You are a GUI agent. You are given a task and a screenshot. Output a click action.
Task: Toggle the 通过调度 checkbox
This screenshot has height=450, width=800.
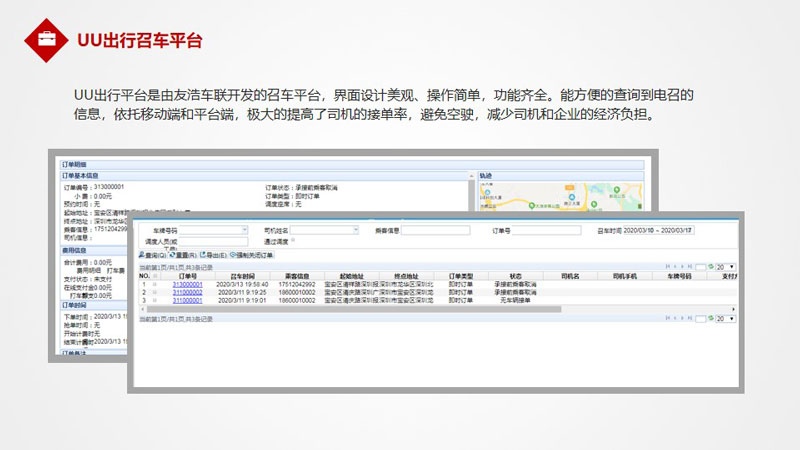293,240
